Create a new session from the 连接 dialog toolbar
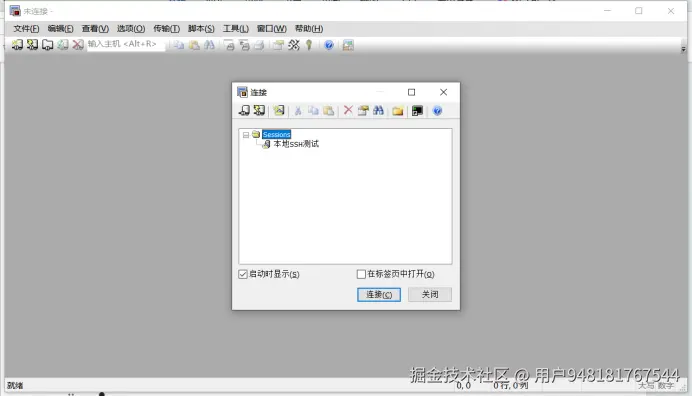The width and height of the screenshot is (692, 397). coord(279,110)
